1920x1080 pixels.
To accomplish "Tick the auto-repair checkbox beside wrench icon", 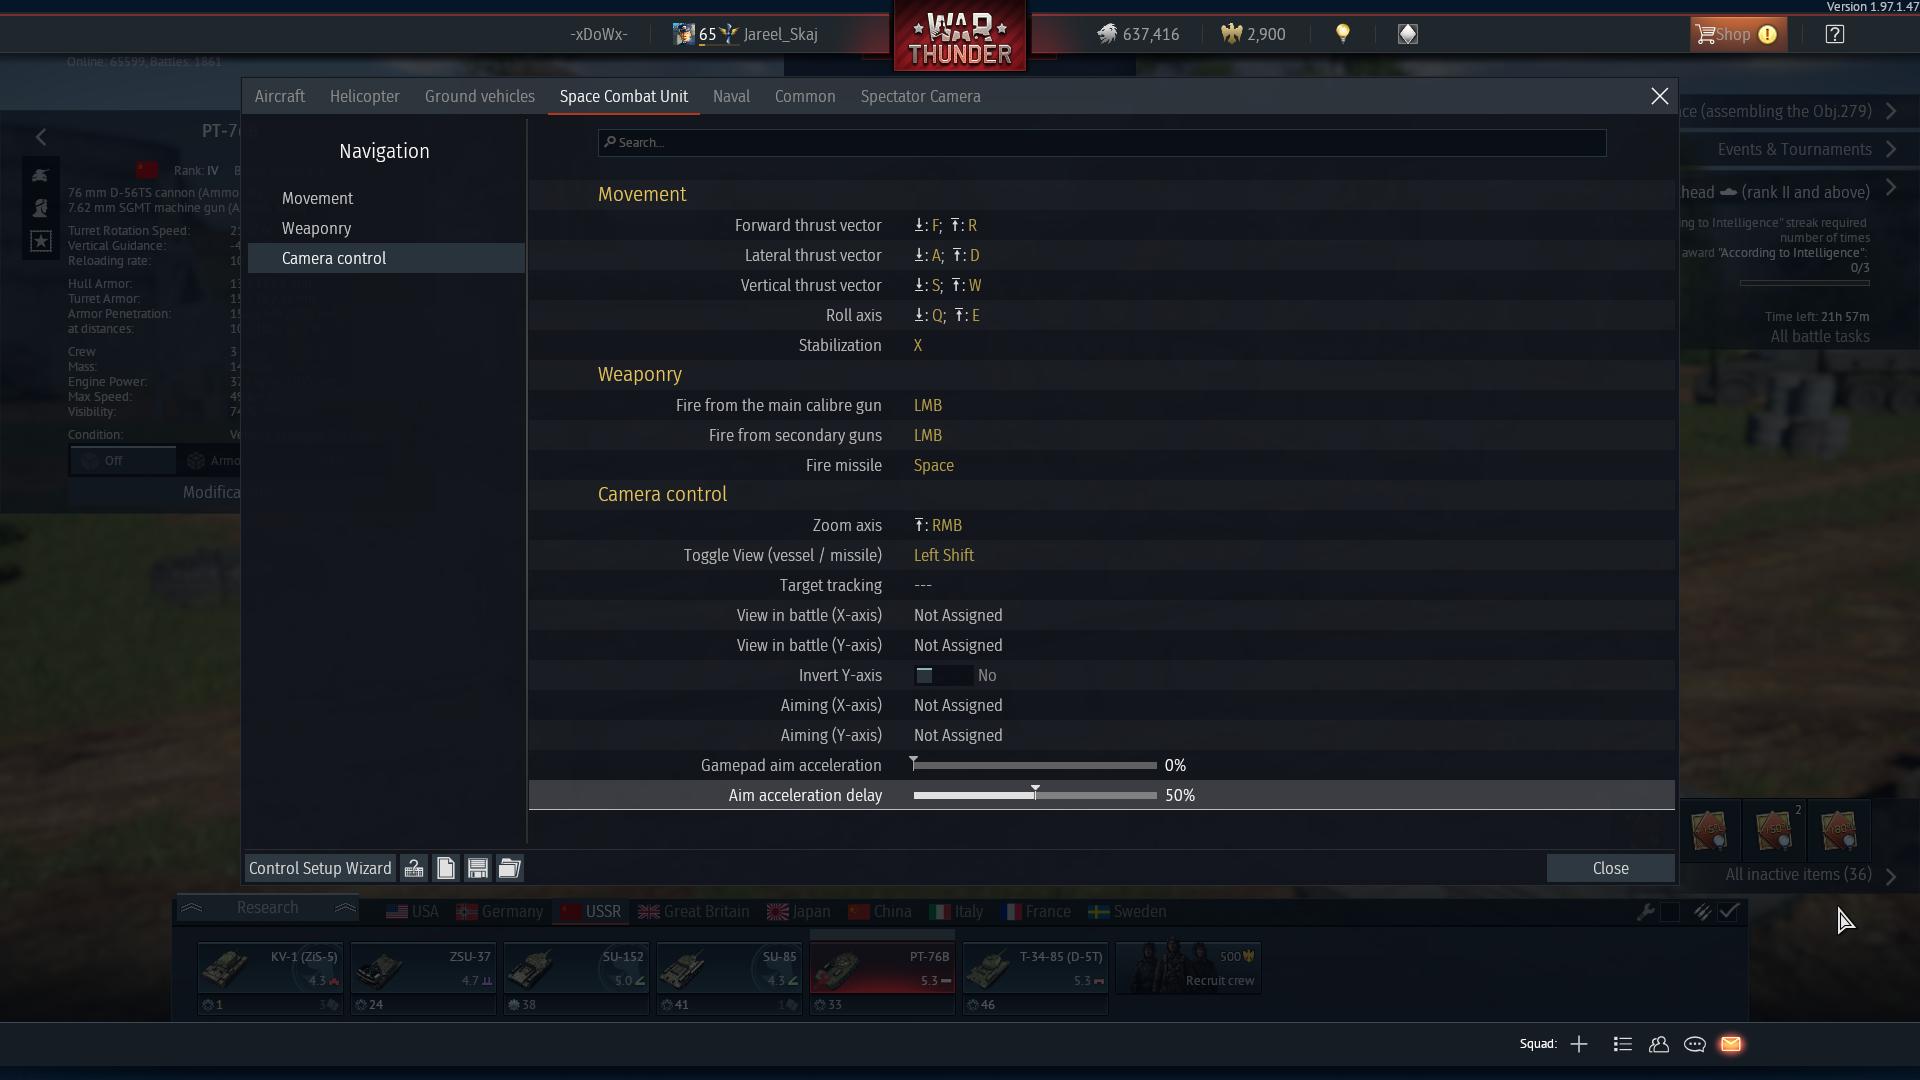I will pyautogui.click(x=1670, y=912).
